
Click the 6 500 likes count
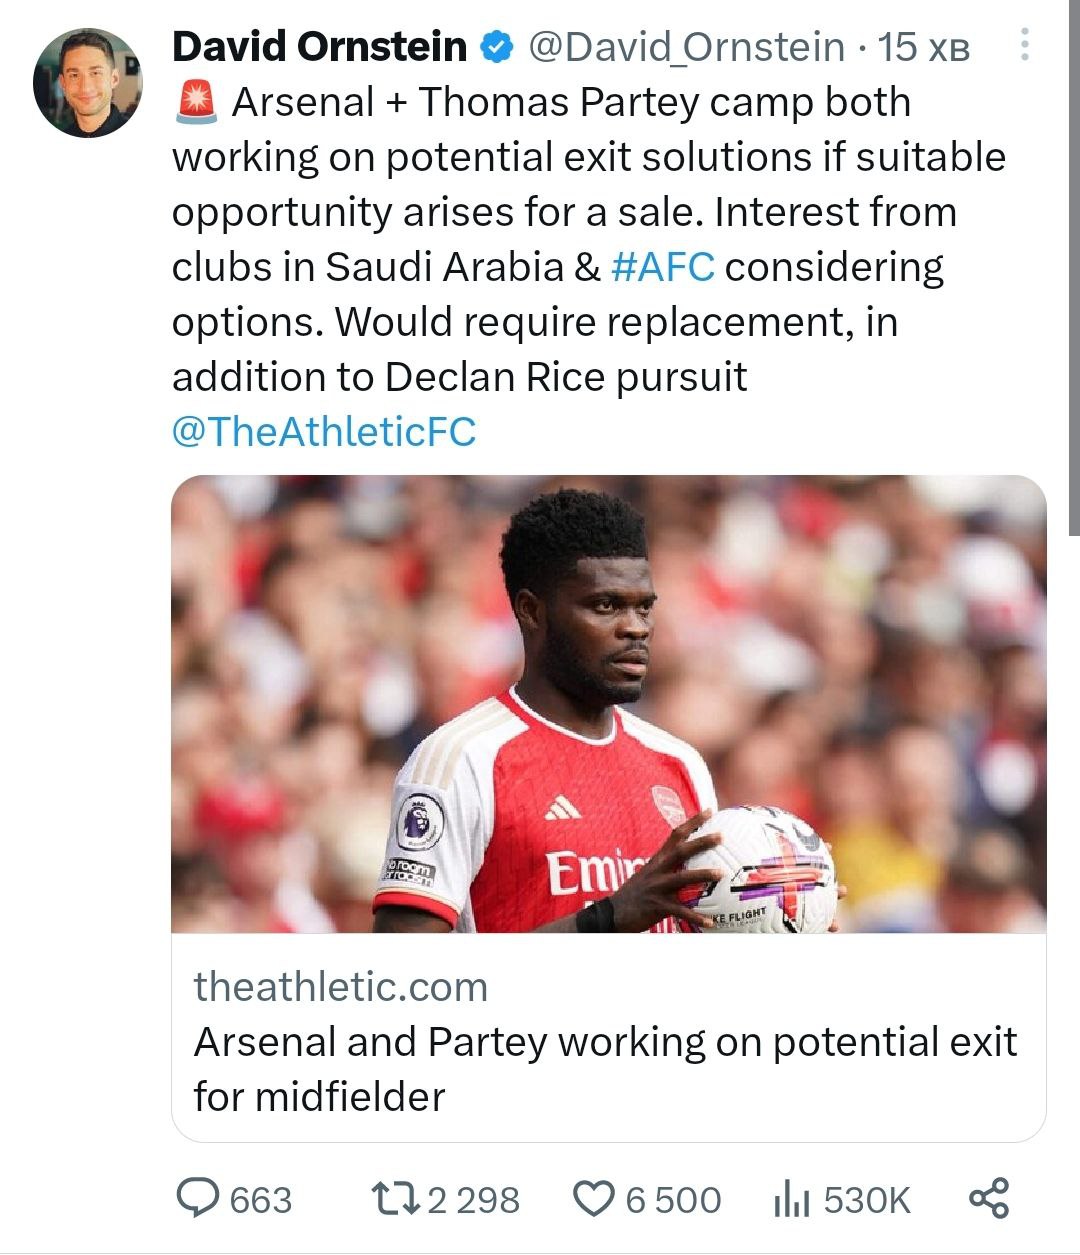673,1199
